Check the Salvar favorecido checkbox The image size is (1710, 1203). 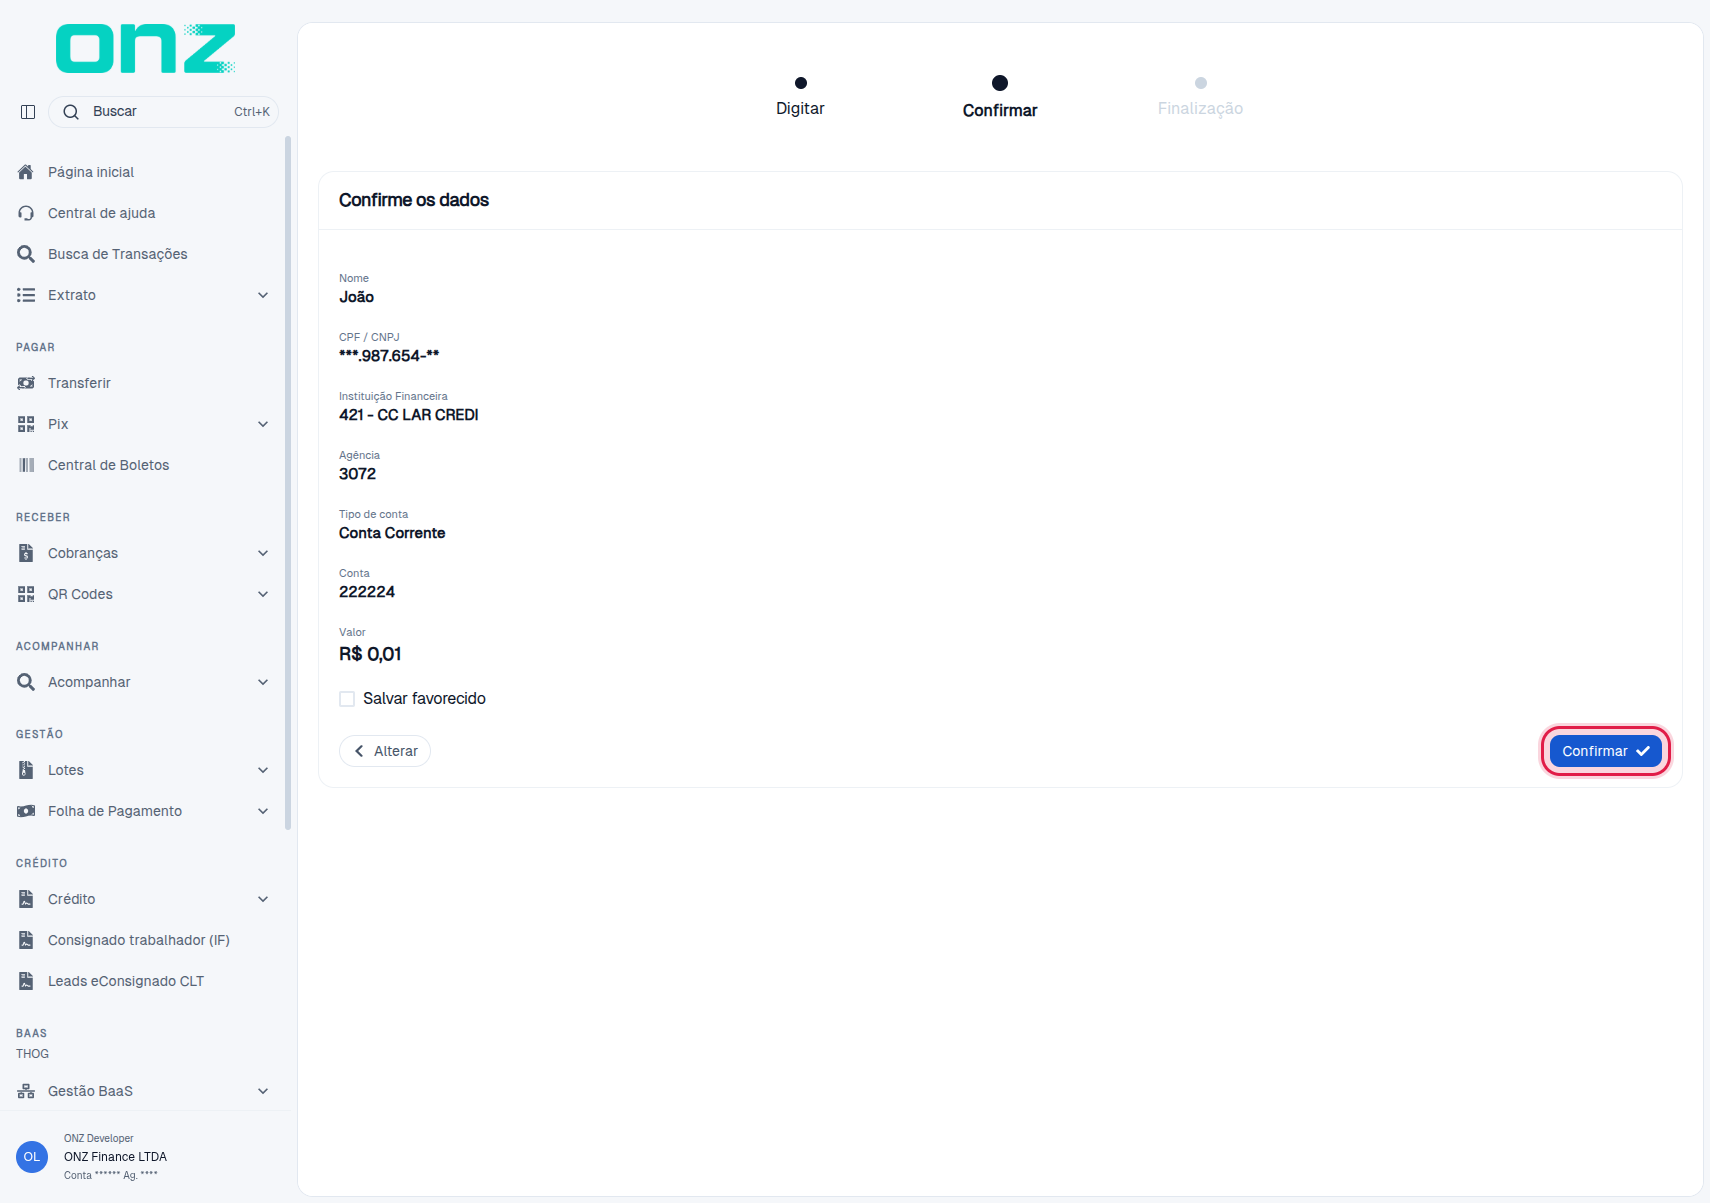347,699
